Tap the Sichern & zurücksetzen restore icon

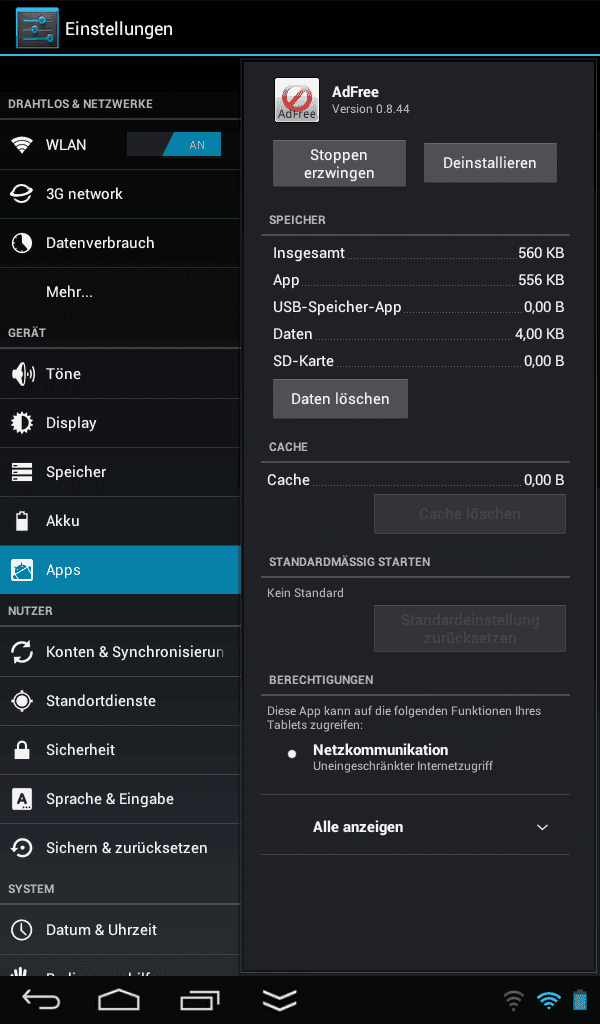[22, 848]
